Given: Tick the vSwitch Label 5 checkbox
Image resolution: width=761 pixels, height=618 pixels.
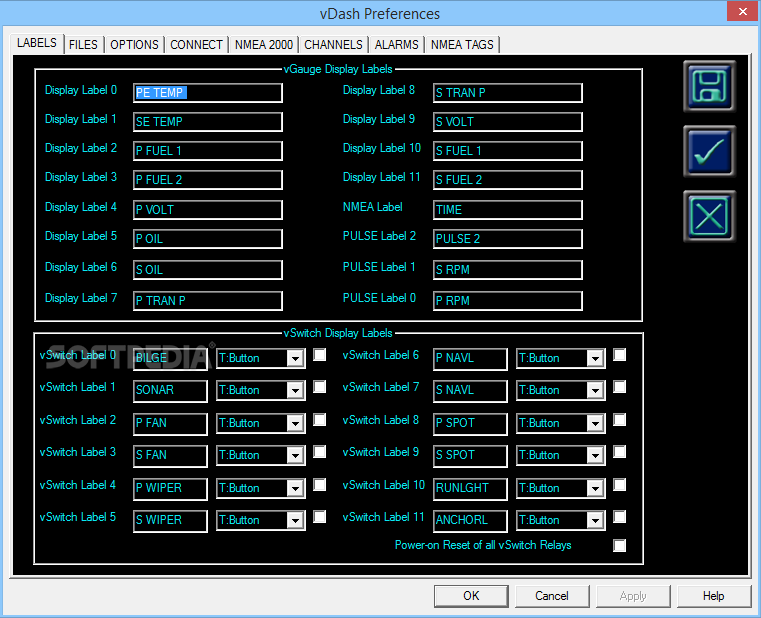Looking at the screenshot, I should pos(319,517).
